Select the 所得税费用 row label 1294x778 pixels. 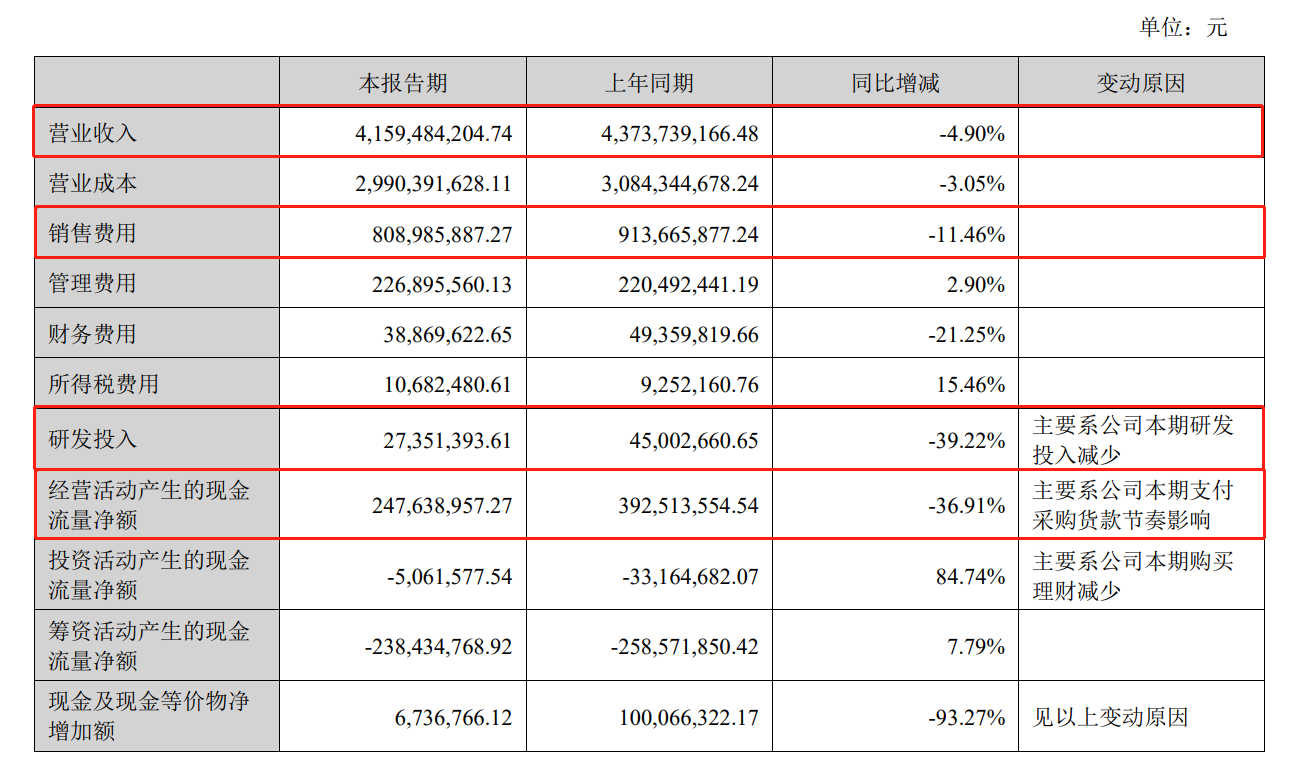[104, 384]
